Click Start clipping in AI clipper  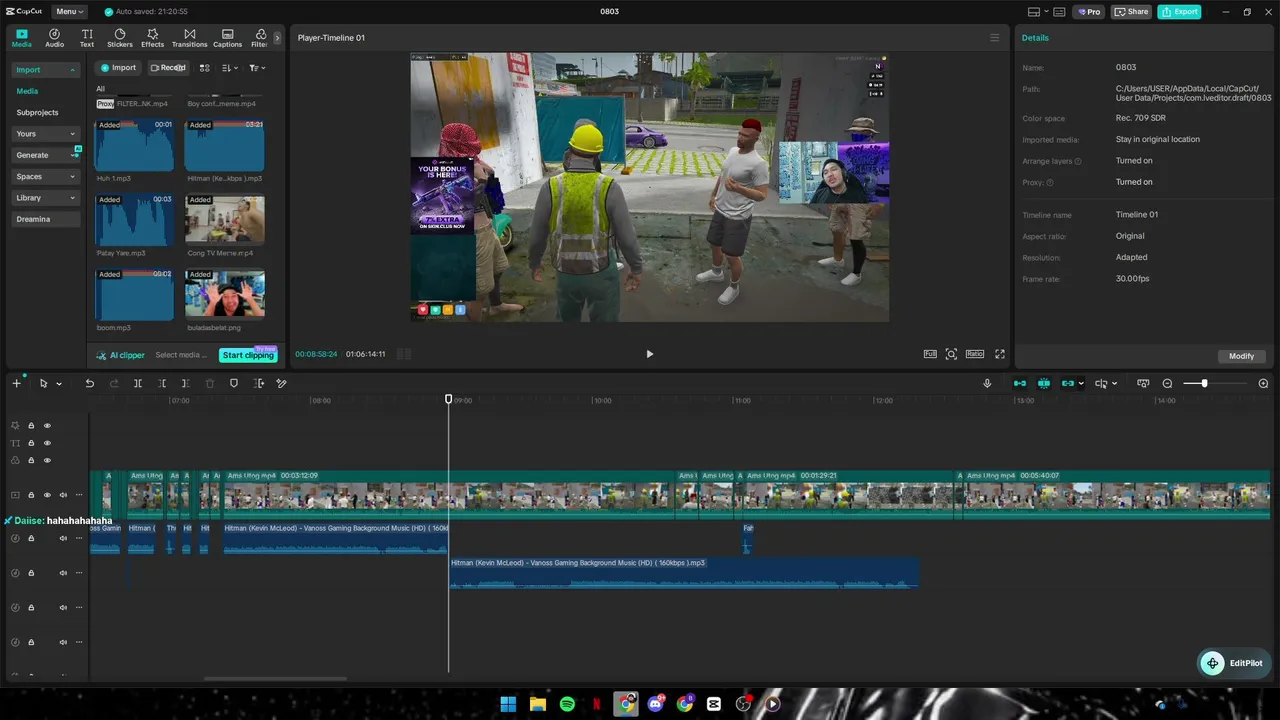(248, 355)
